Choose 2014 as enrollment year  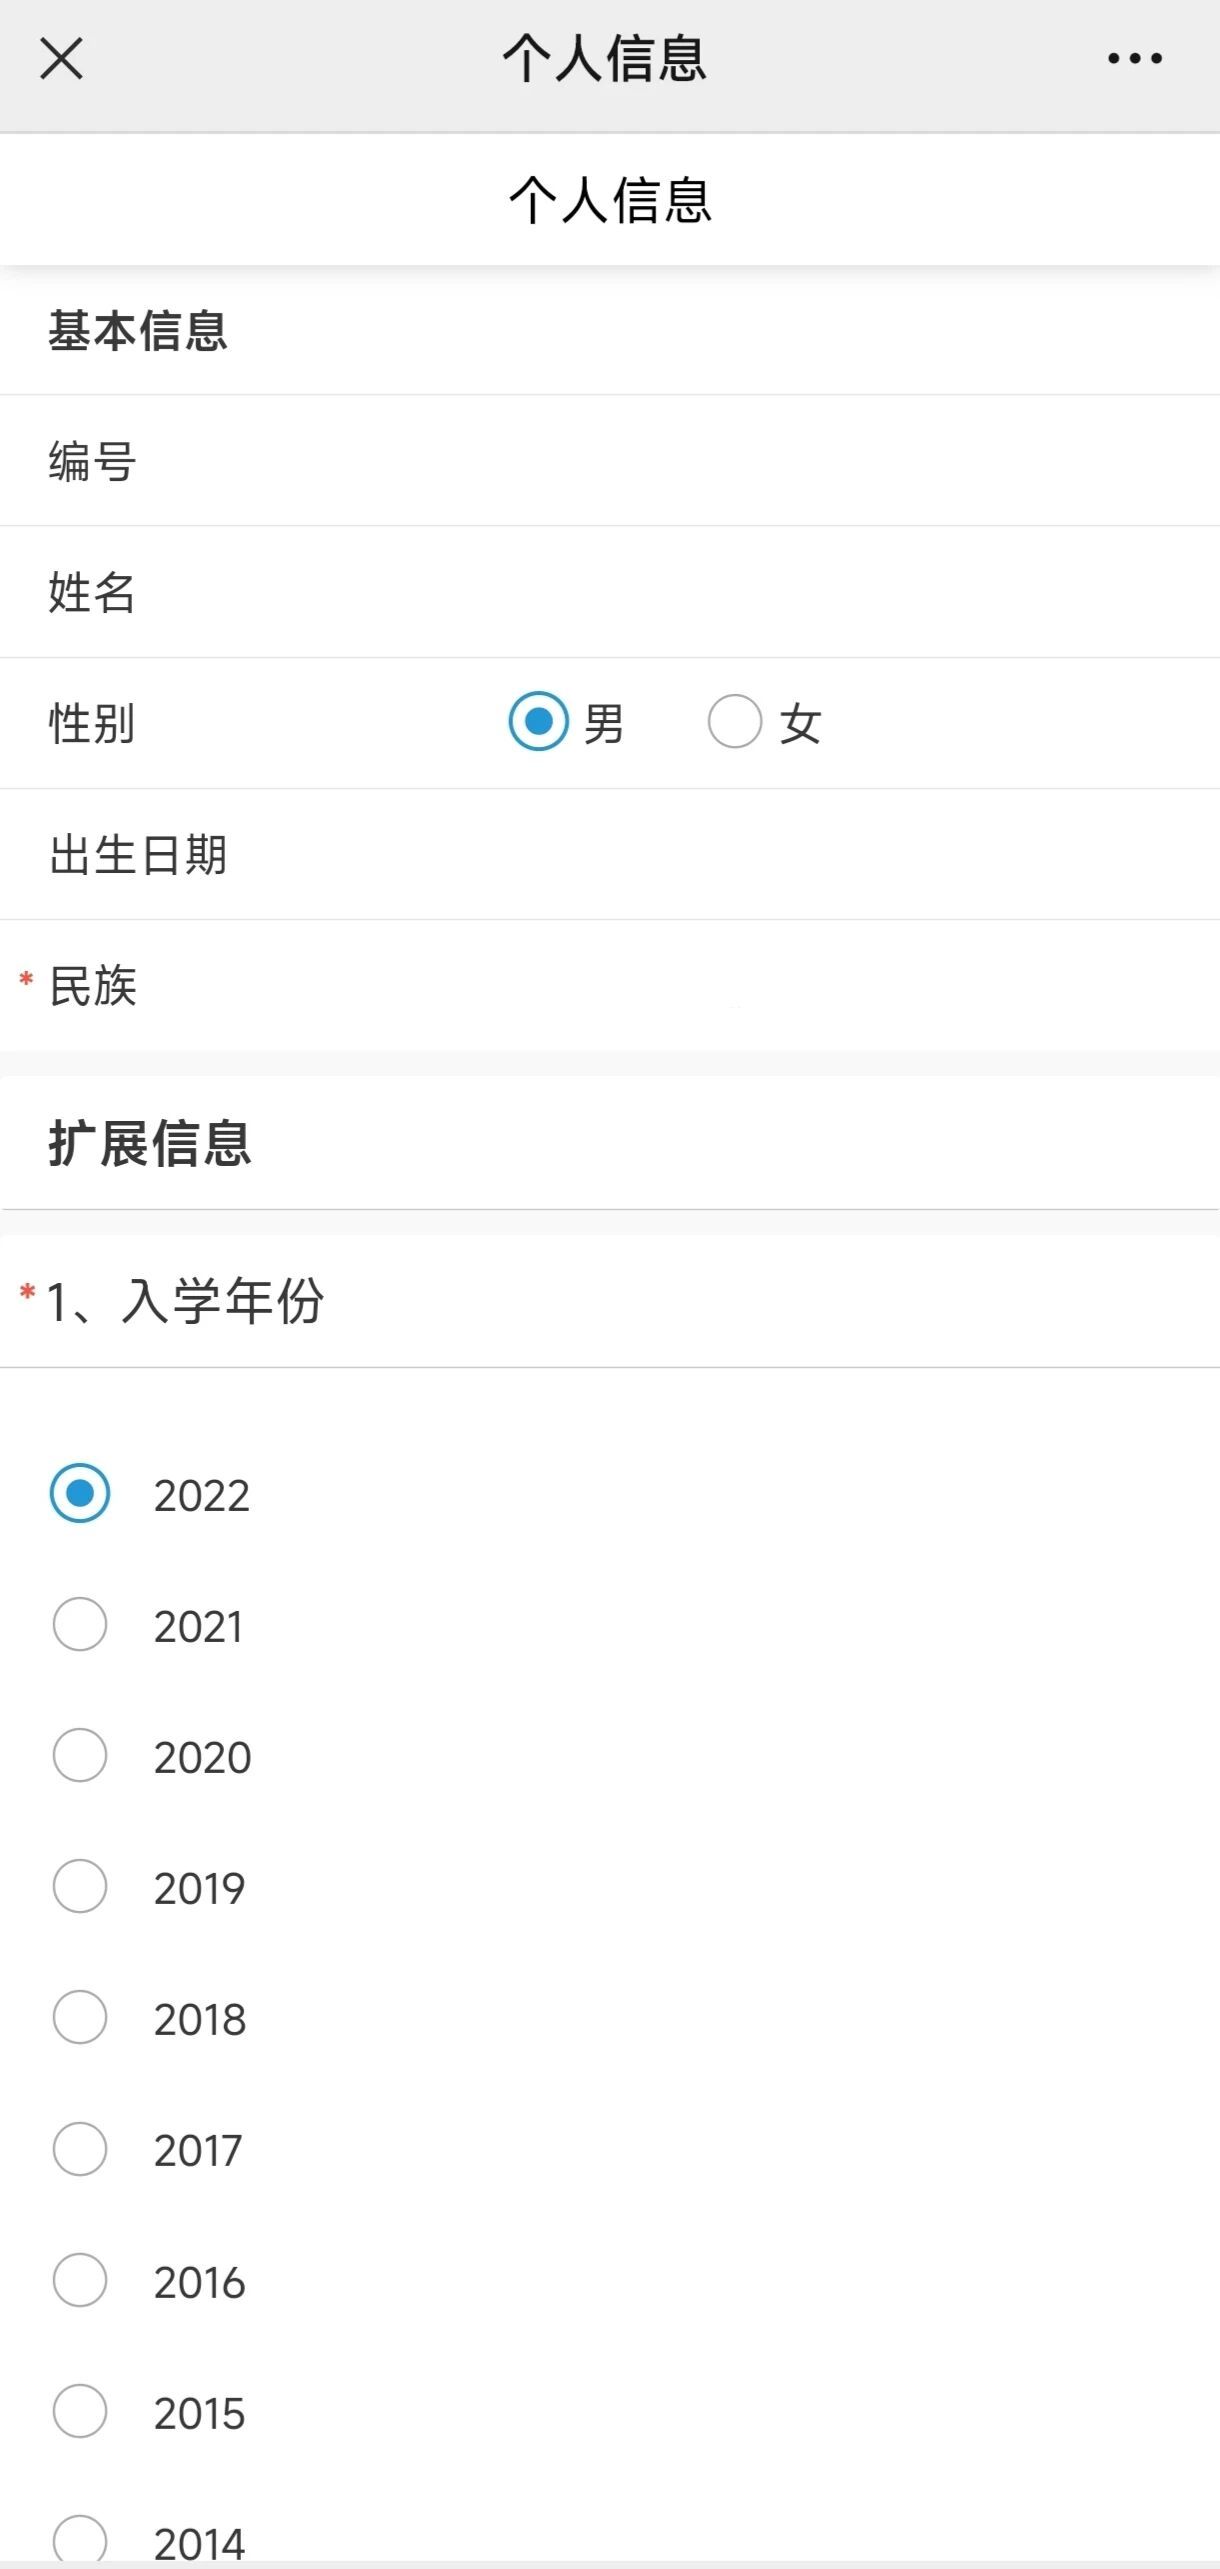[80, 2541]
